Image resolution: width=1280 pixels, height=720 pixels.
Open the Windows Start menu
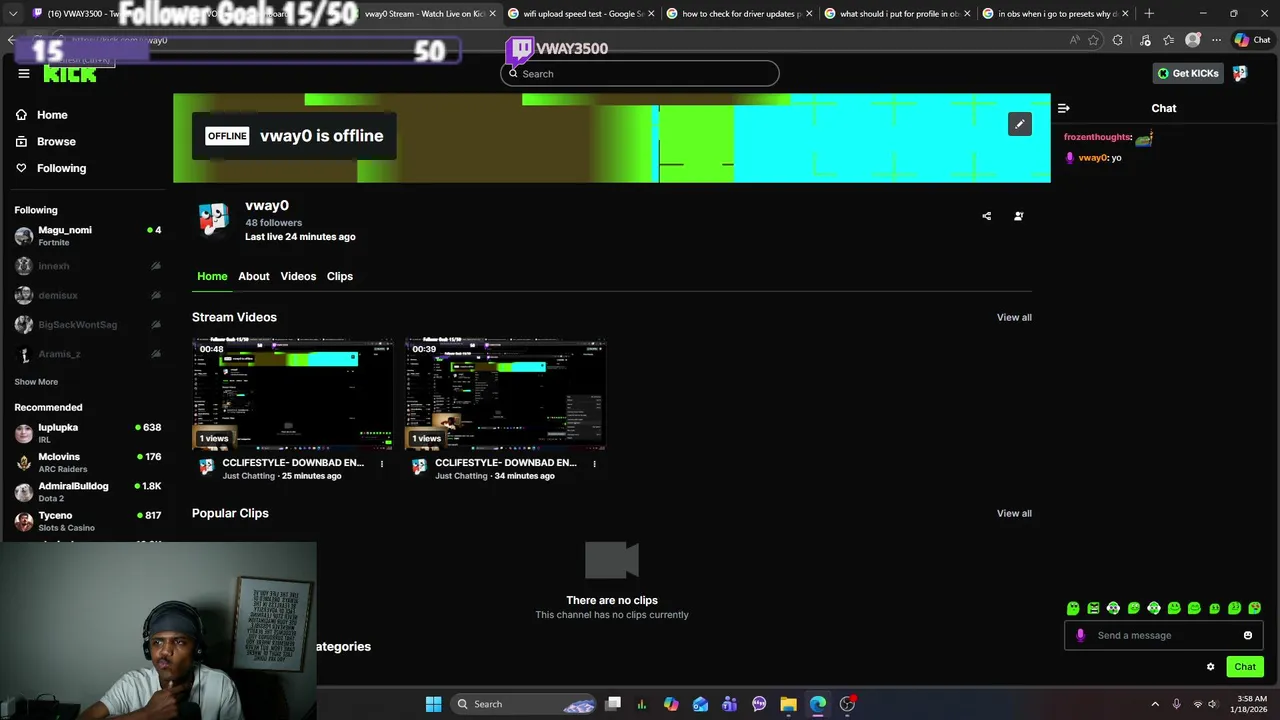pos(433,704)
